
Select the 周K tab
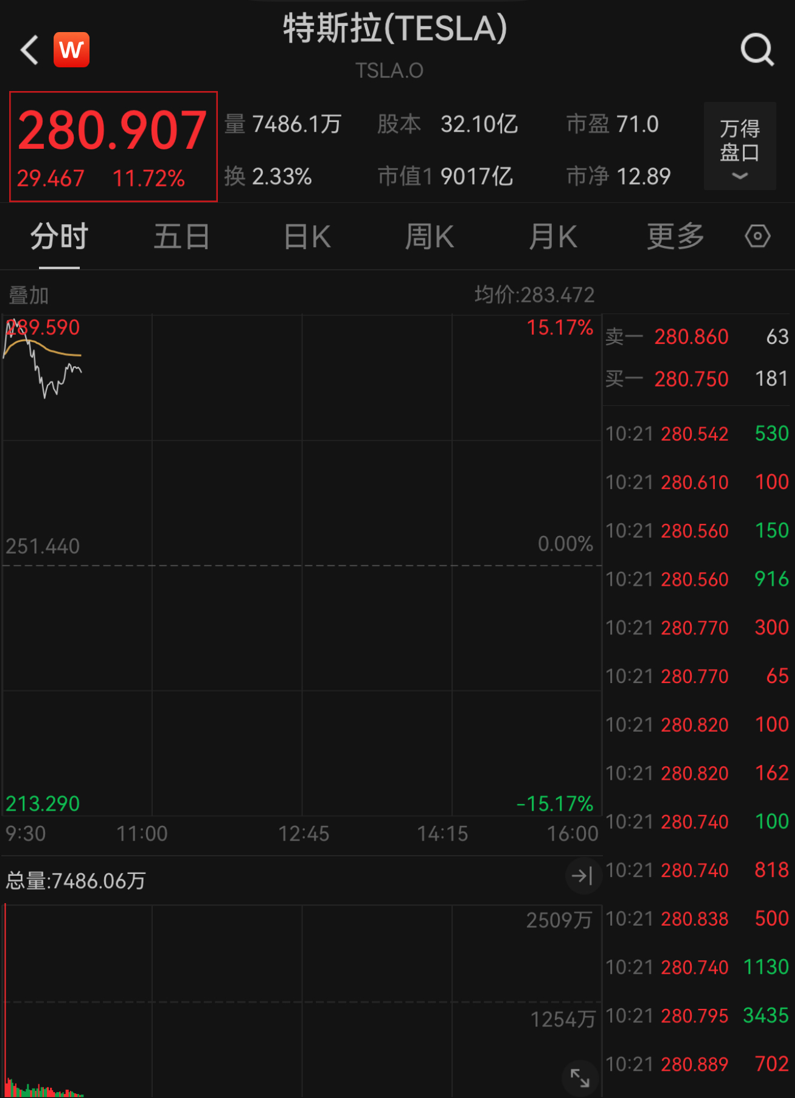429,237
